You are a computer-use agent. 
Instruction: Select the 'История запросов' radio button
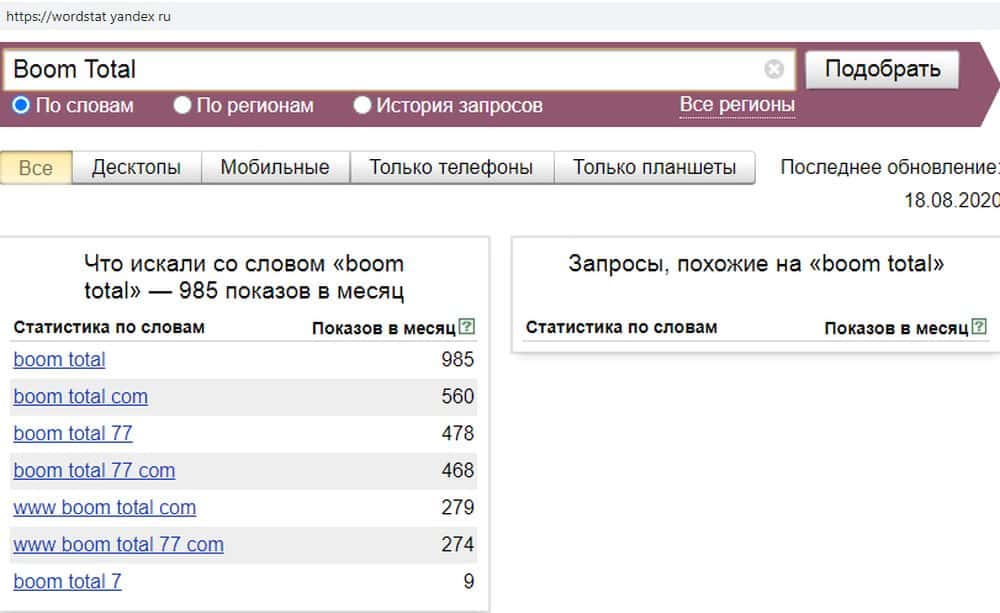[x=362, y=105]
